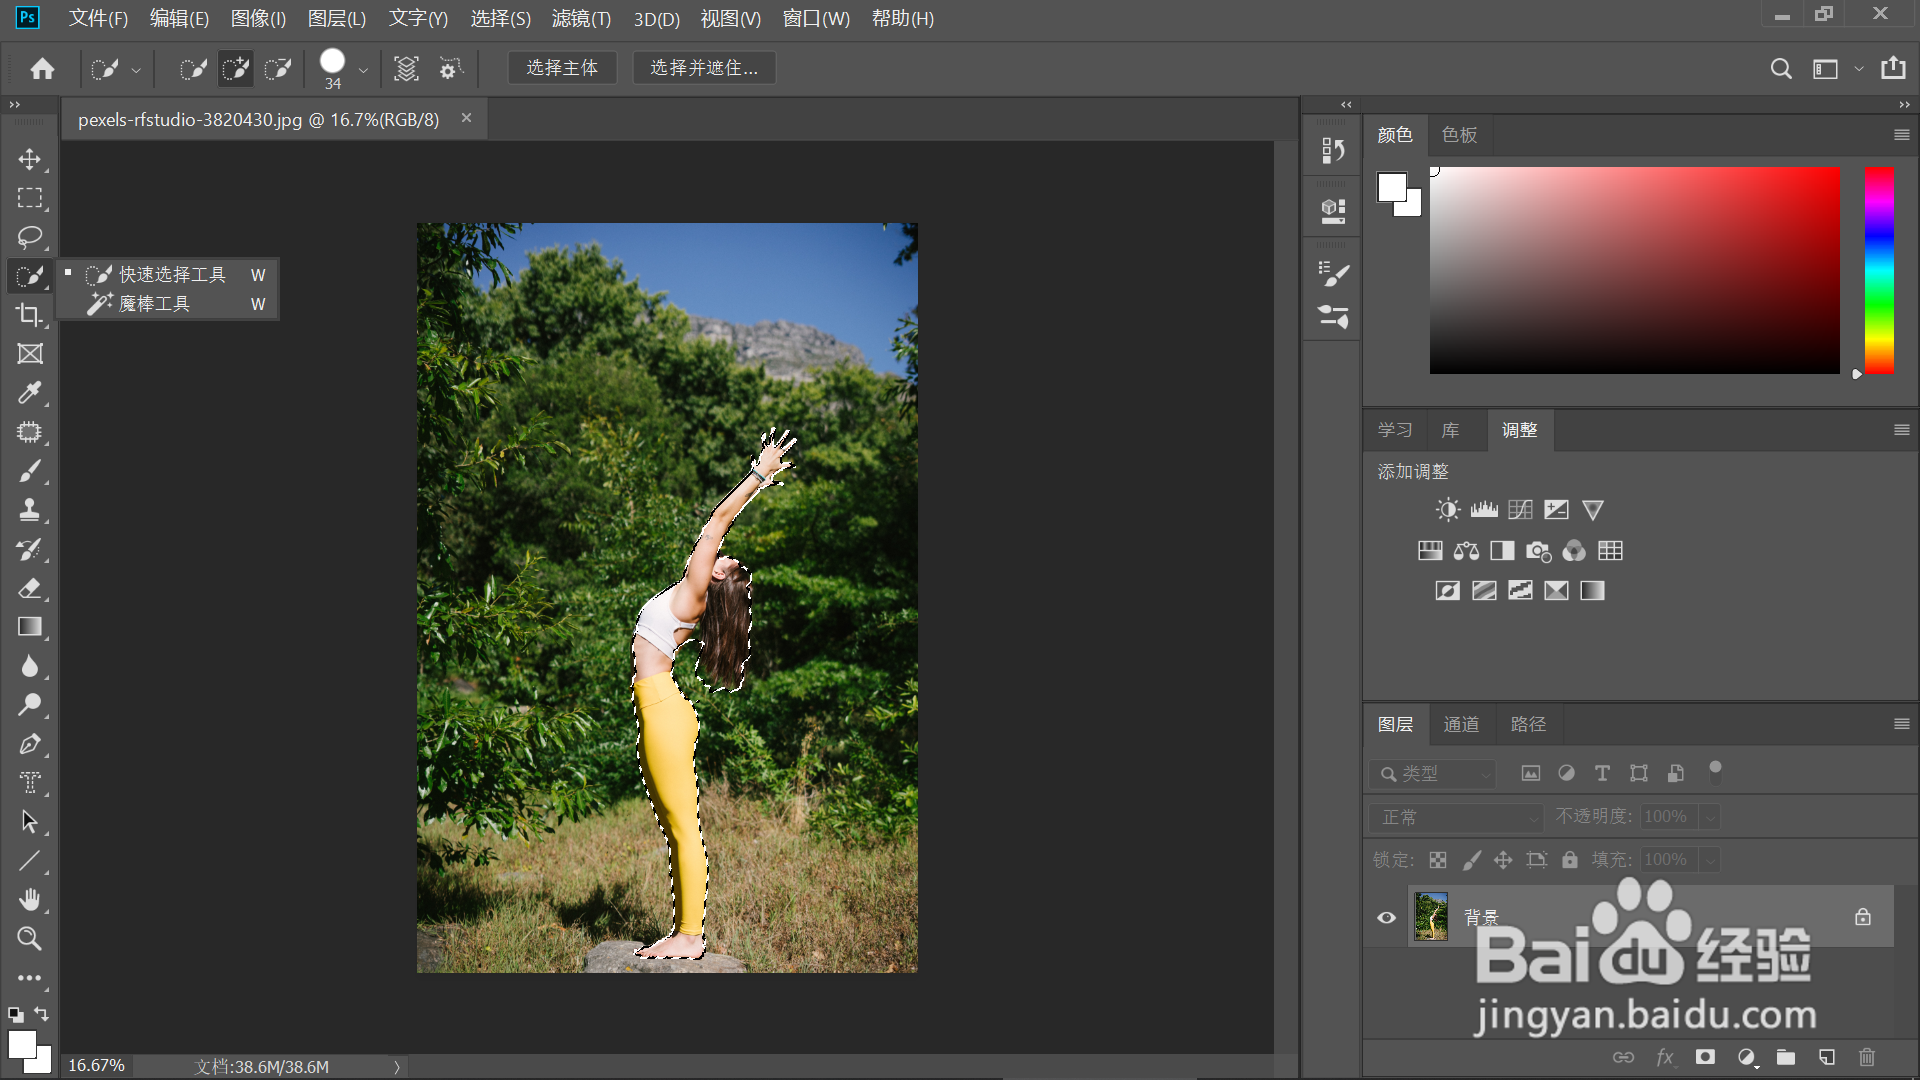Select the Spot Healing Brush tool
This screenshot has width=1920, height=1080.
point(30,432)
